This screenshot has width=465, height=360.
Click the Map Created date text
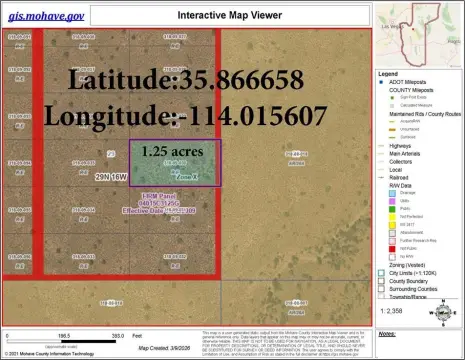click(164, 348)
